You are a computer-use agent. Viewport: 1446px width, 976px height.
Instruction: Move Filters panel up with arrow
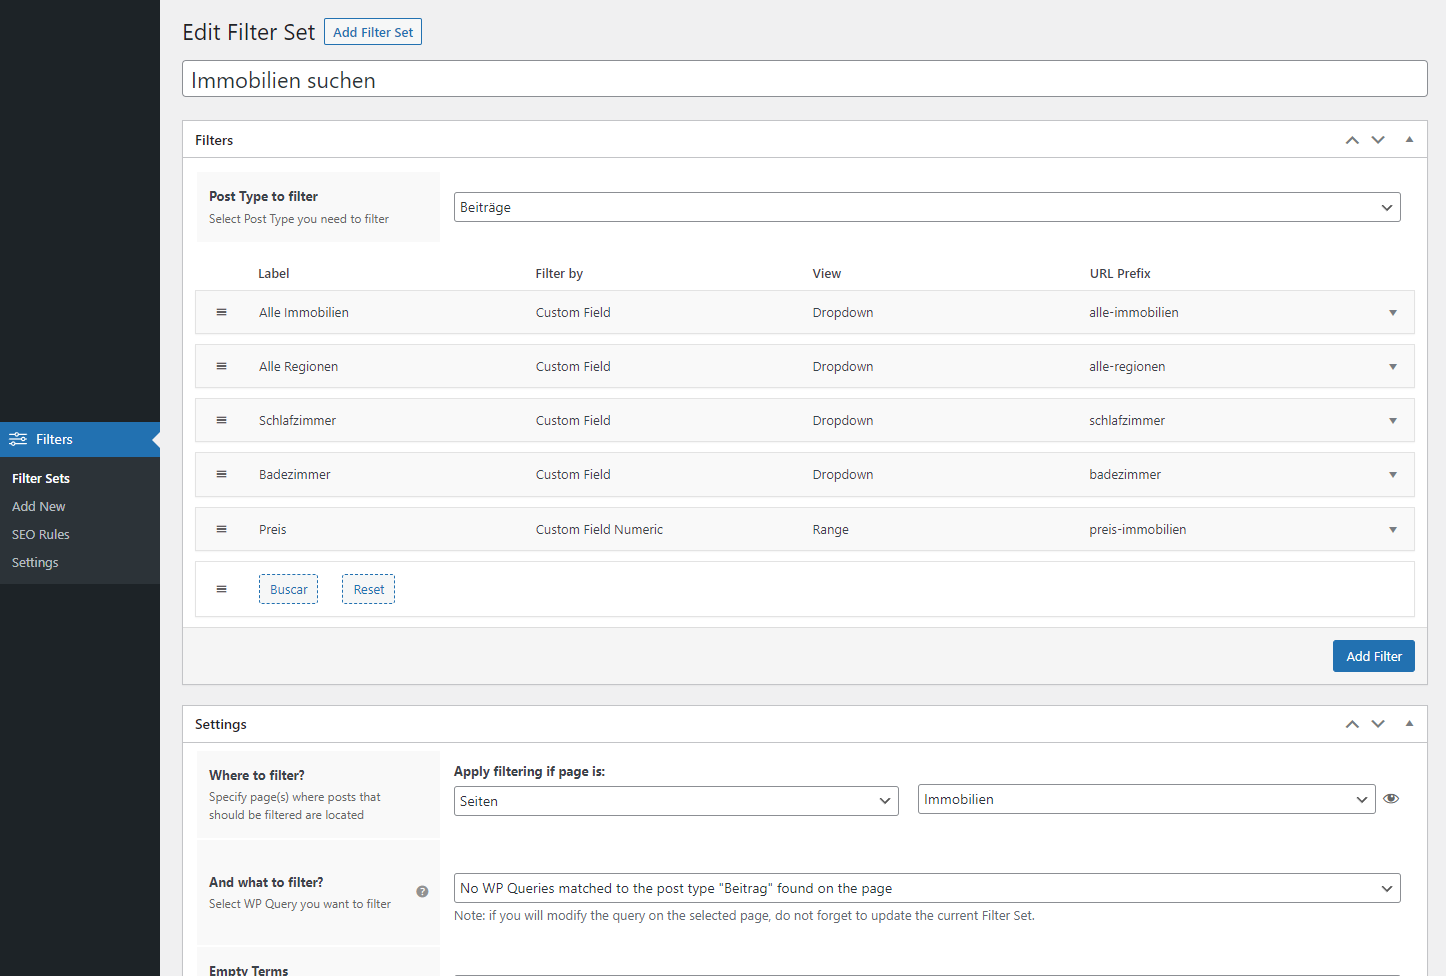click(1352, 140)
